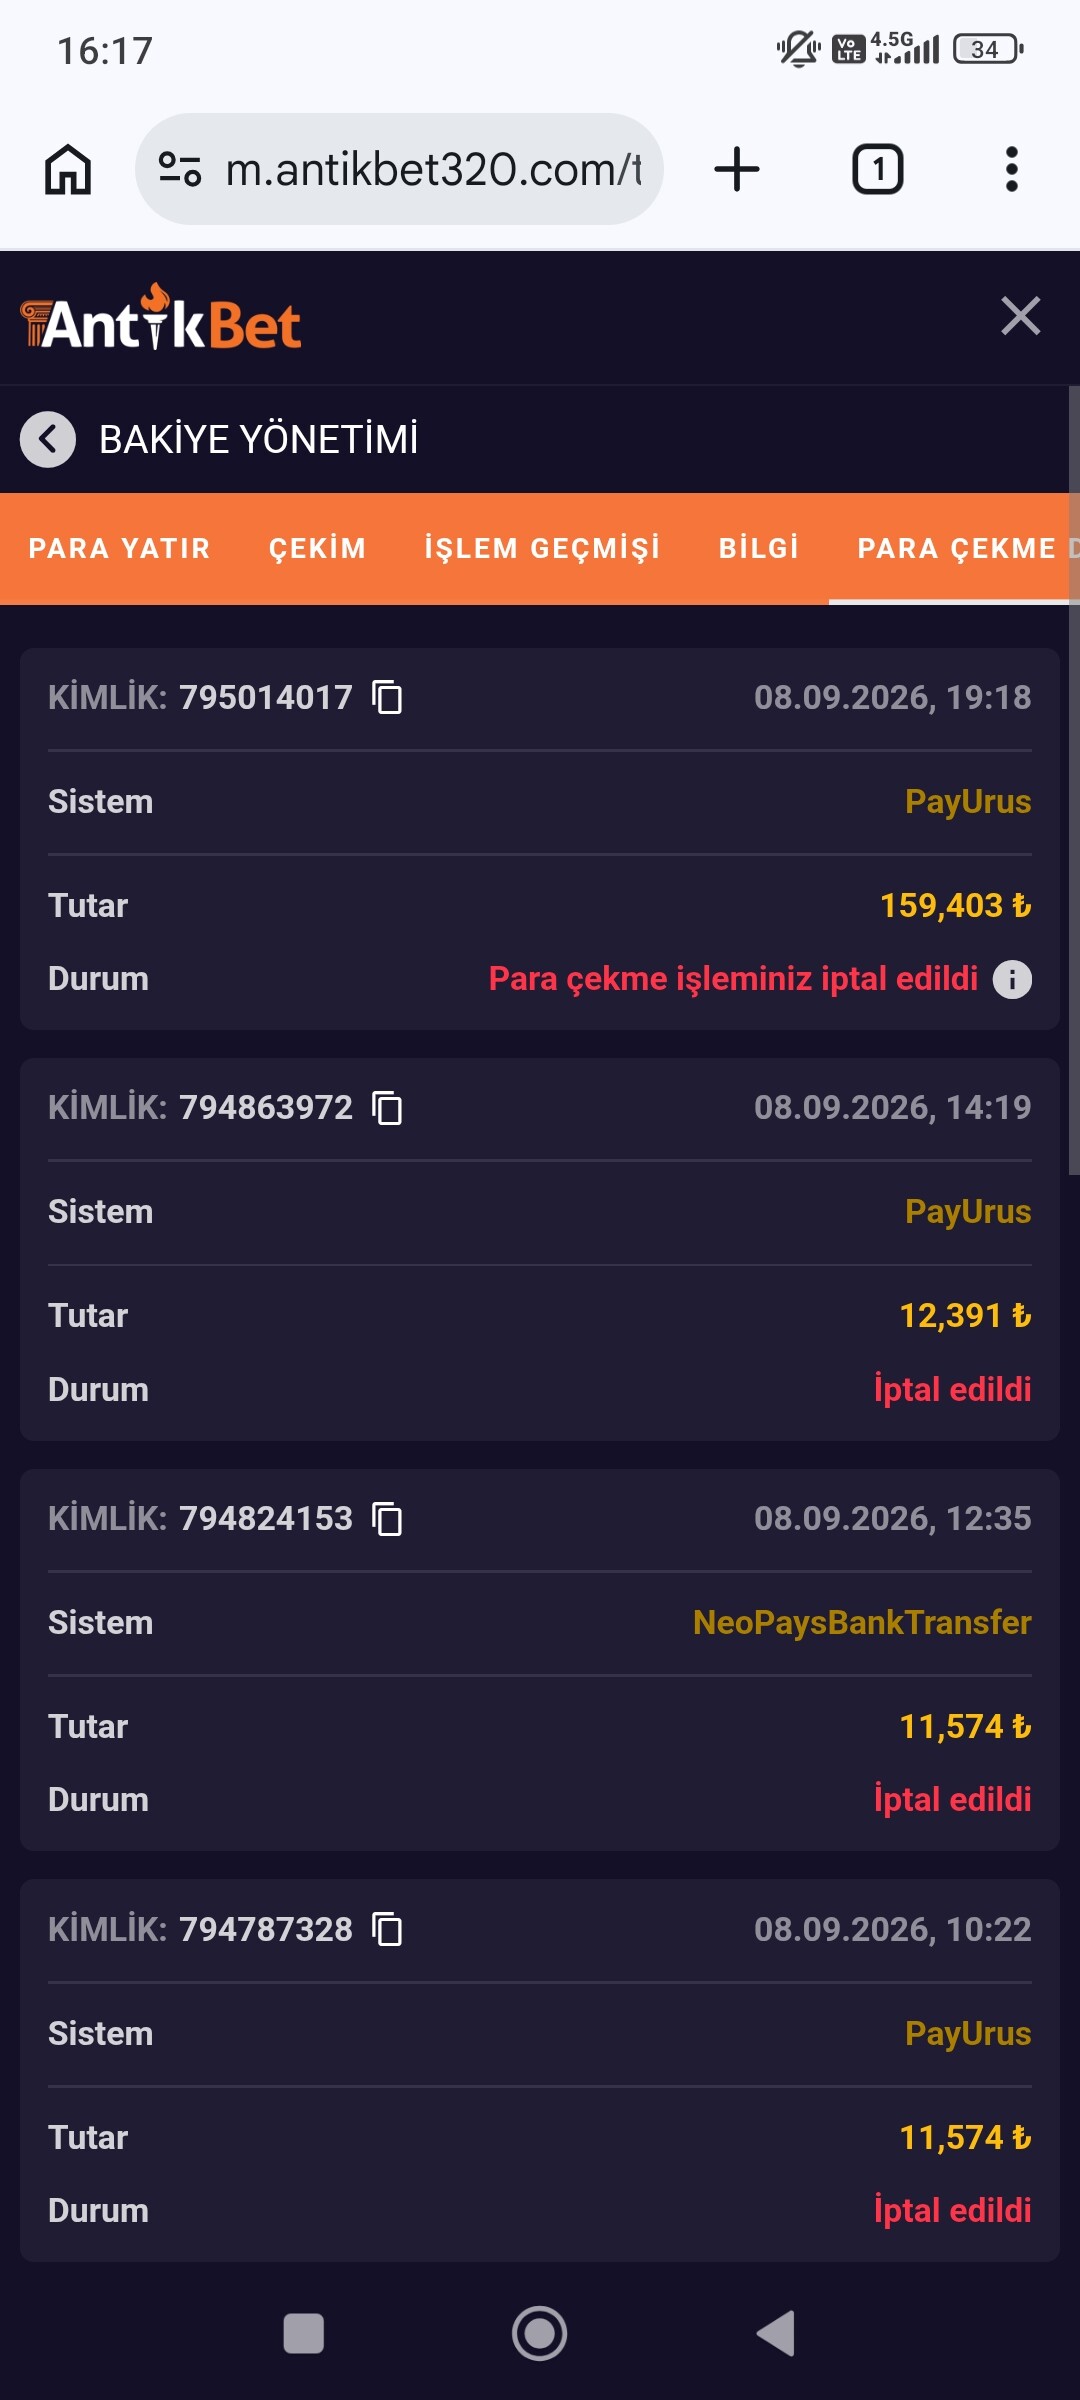Open info icon beside cancelled withdrawal status
This screenshot has width=1080, height=2400.
point(1012,979)
